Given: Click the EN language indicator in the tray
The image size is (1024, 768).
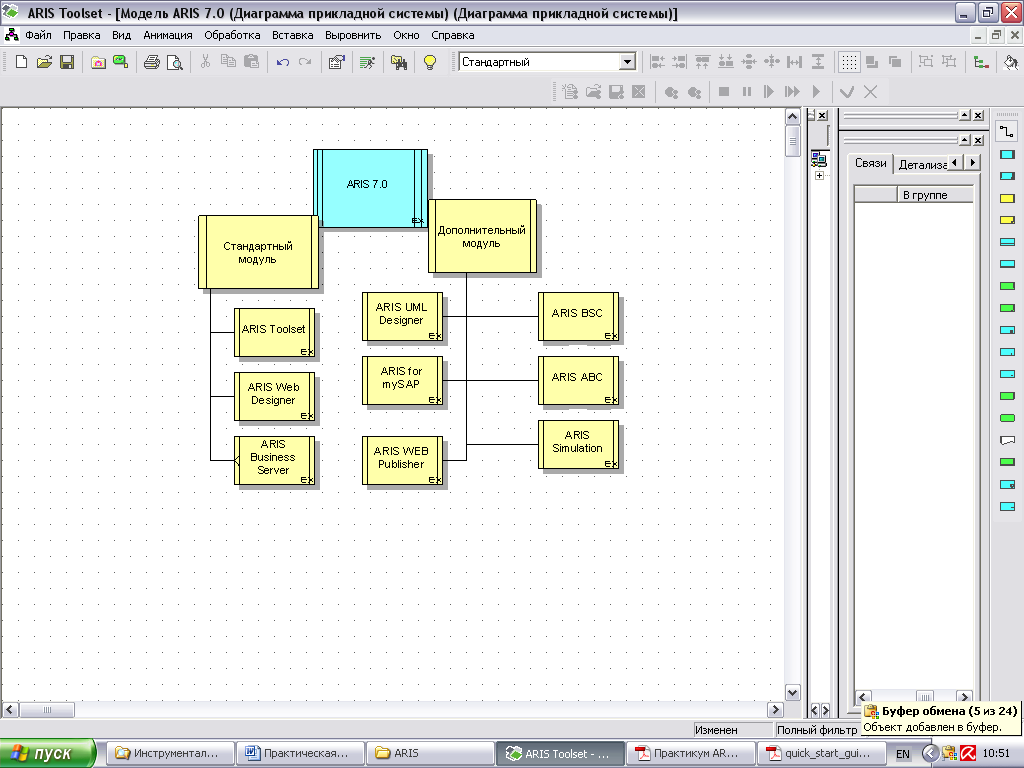Looking at the screenshot, I should tap(903, 754).
